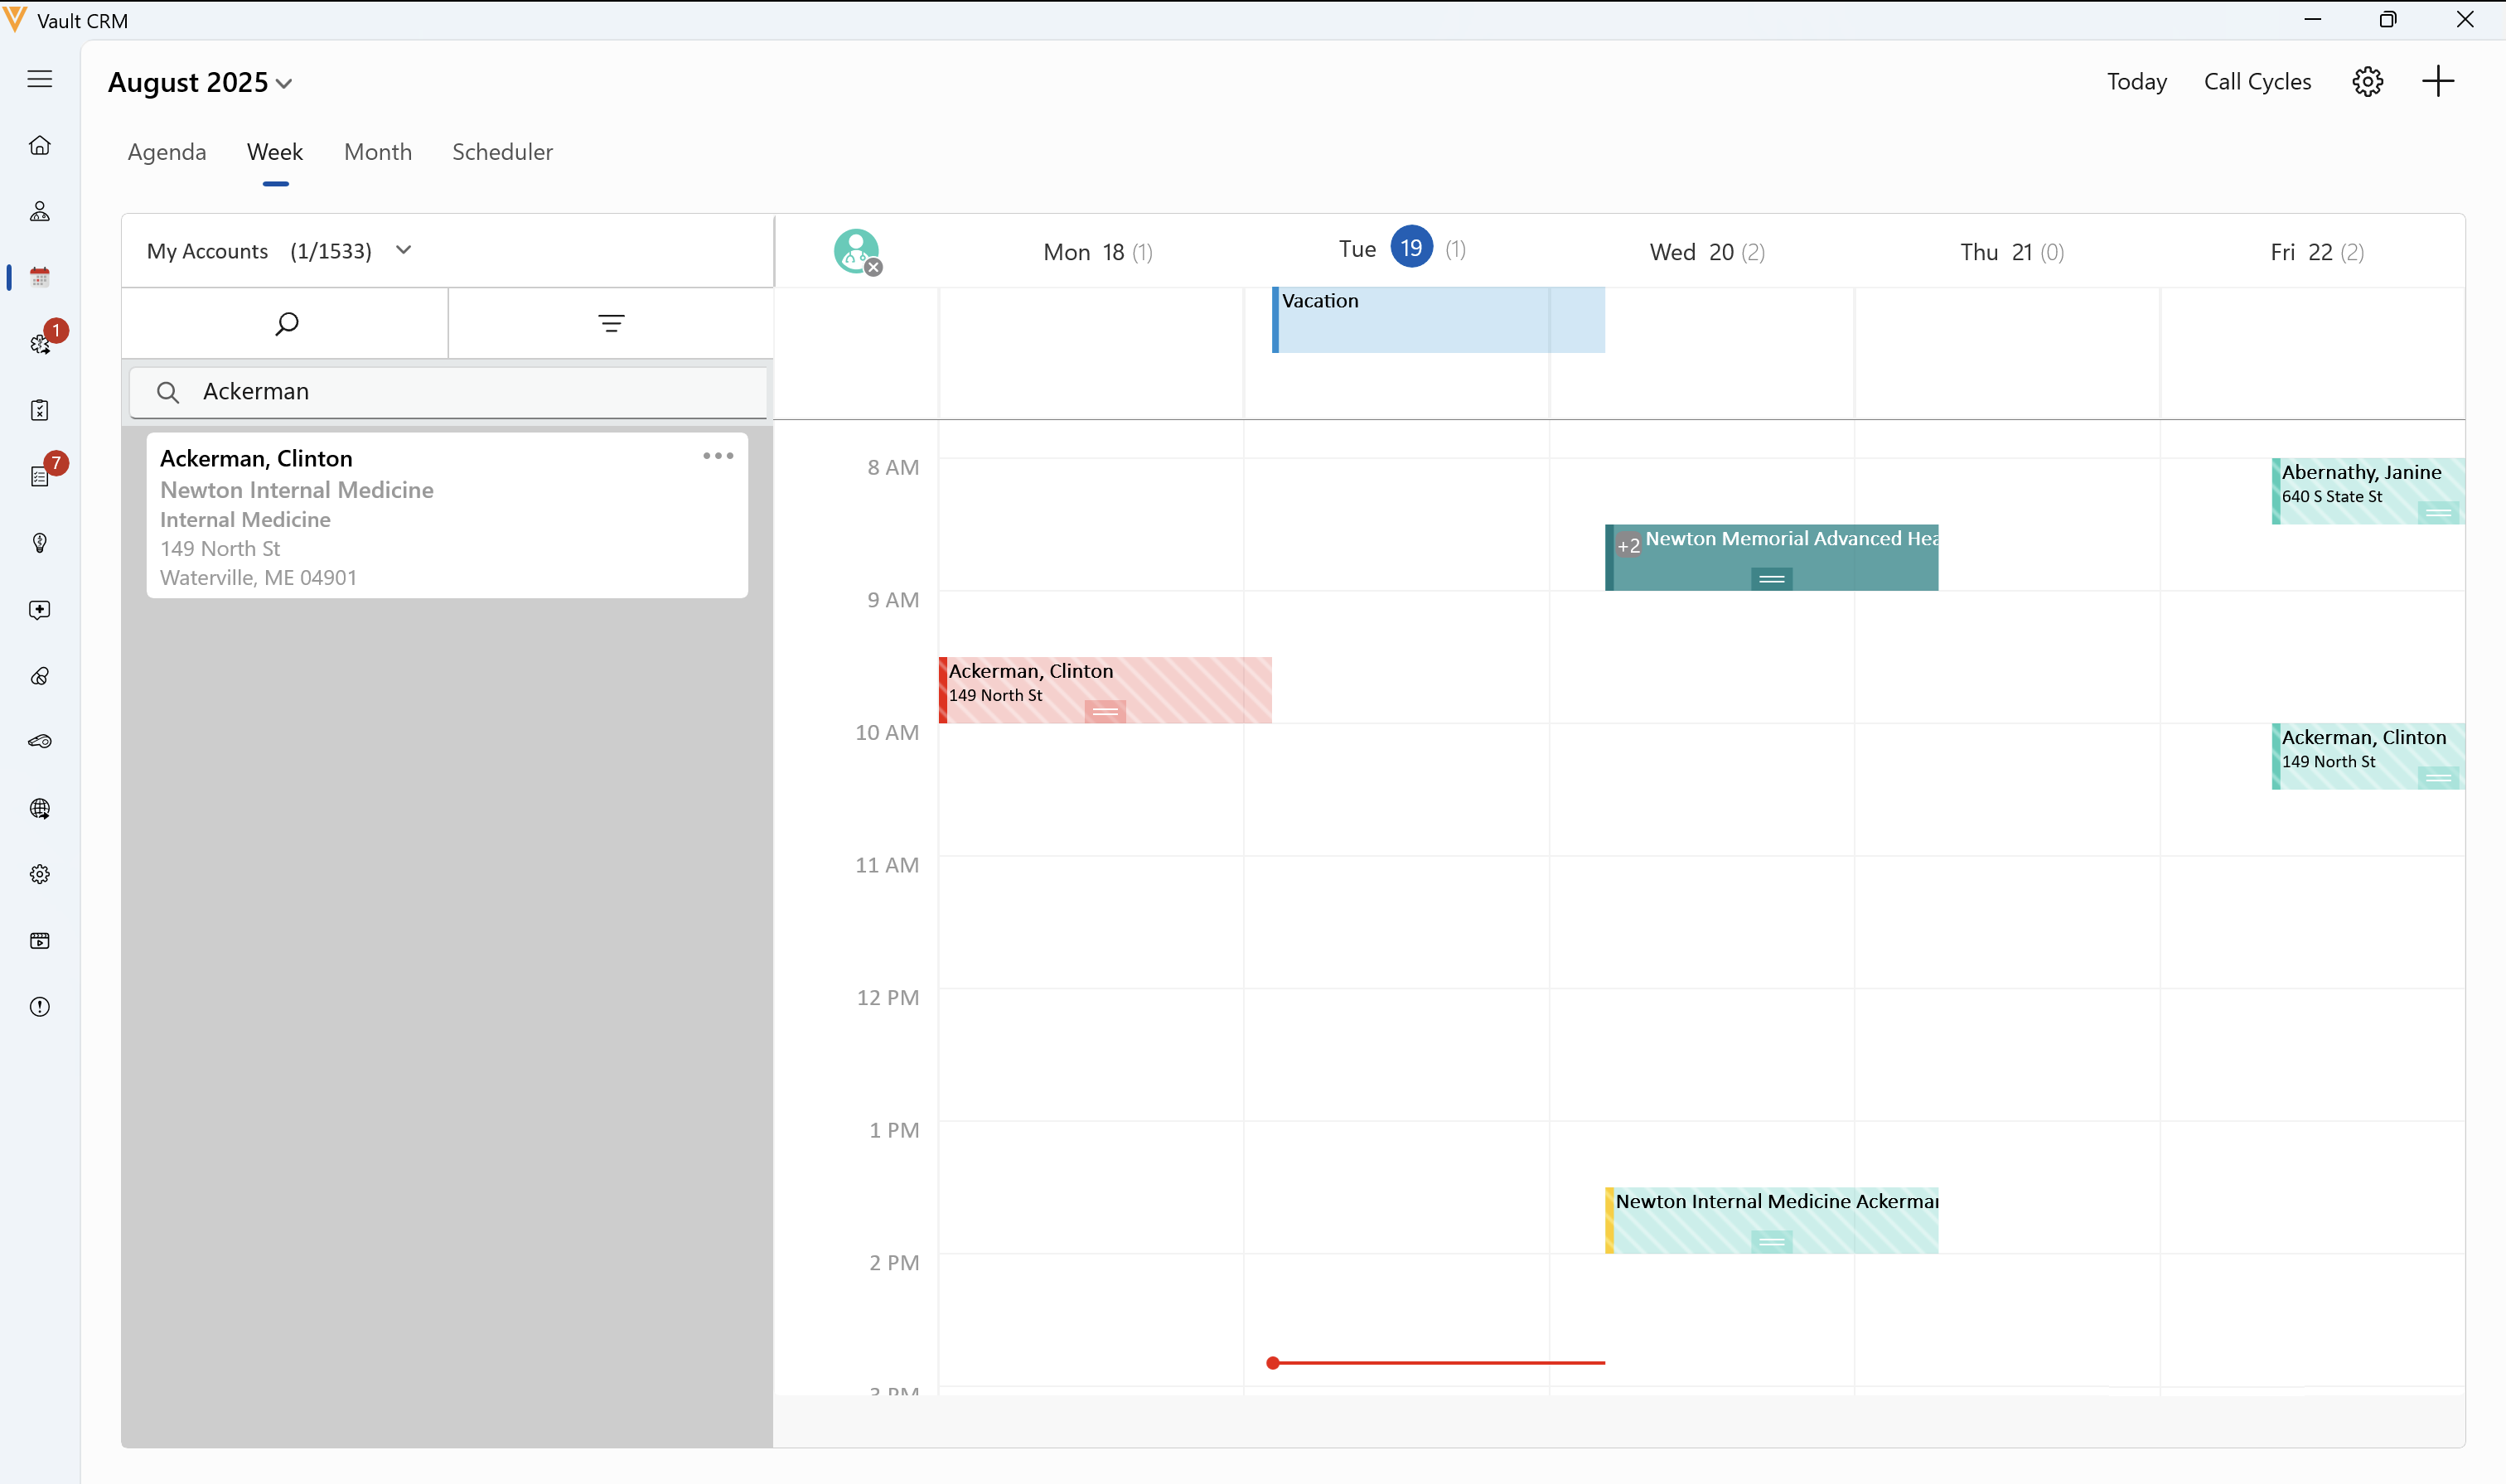Switch to the Scheduler tab

coord(502,152)
